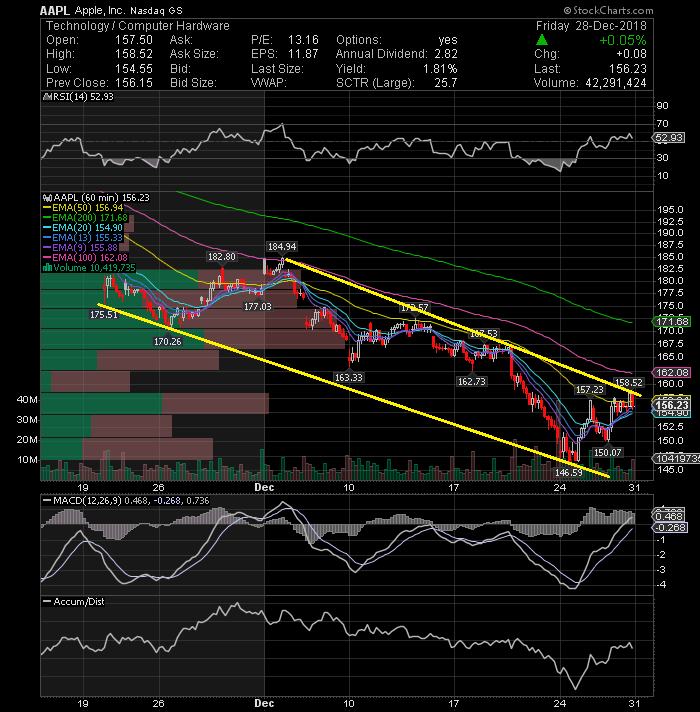Screen dimensions: 700x712
Task: Click the 177.03 price label
Action: pyautogui.click(x=258, y=307)
